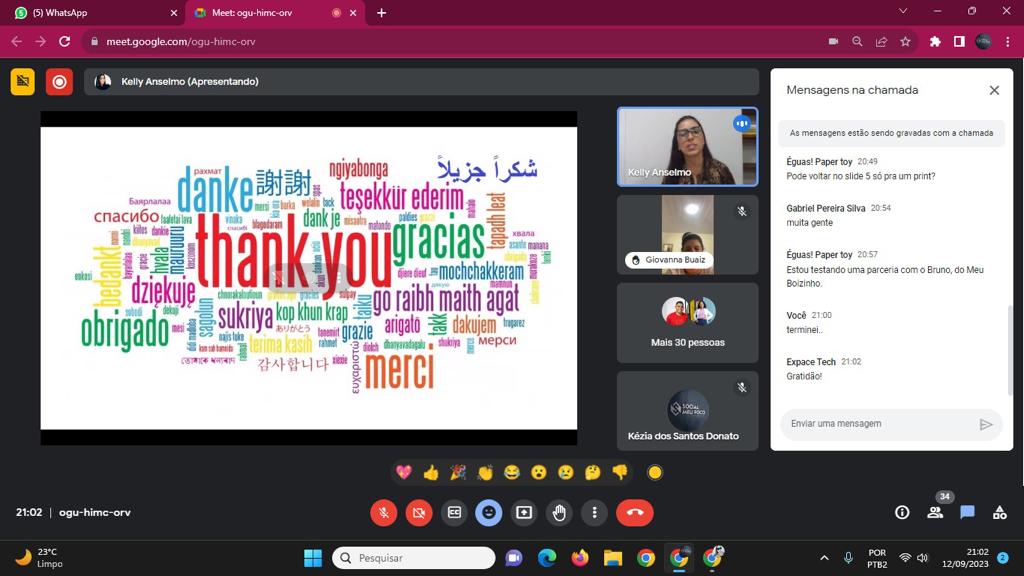Click the Enviar uma mensagem field
This screenshot has width=1024, height=576.
coord(875,424)
